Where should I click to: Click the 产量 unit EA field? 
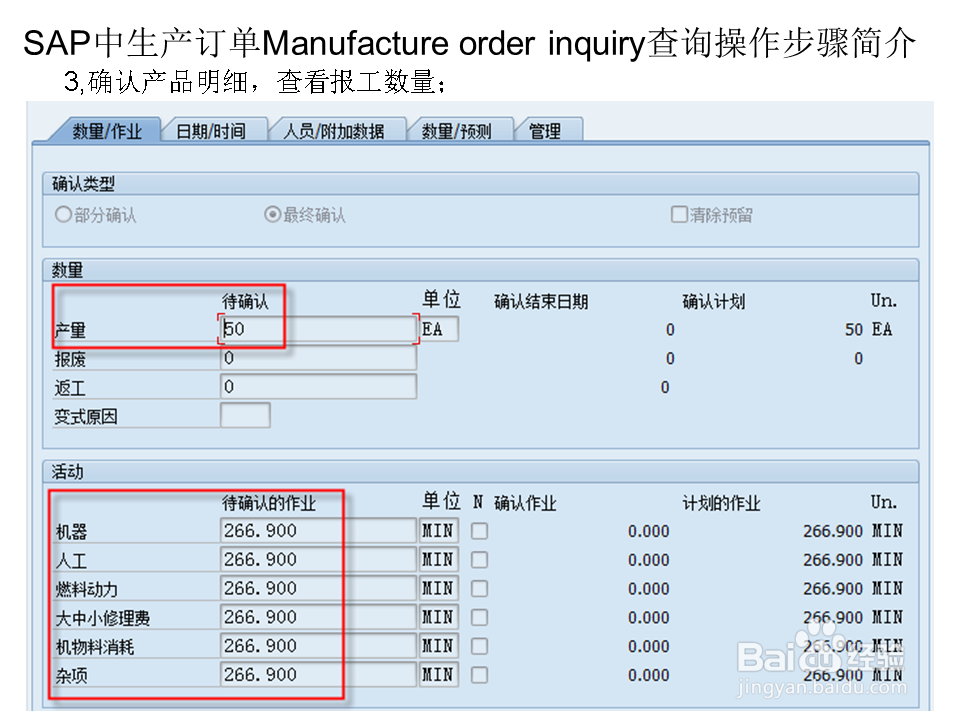[x=439, y=329]
